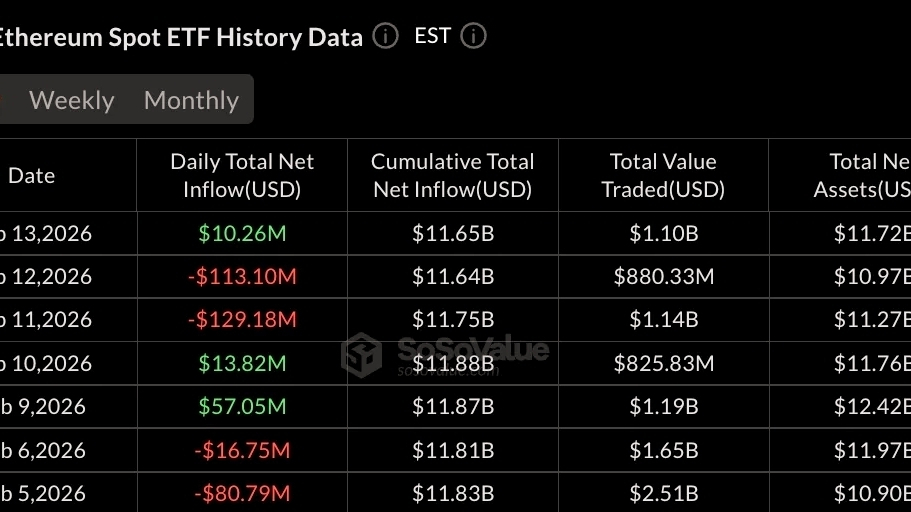Click Daily Total Net Inflow column header

coord(242,175)
